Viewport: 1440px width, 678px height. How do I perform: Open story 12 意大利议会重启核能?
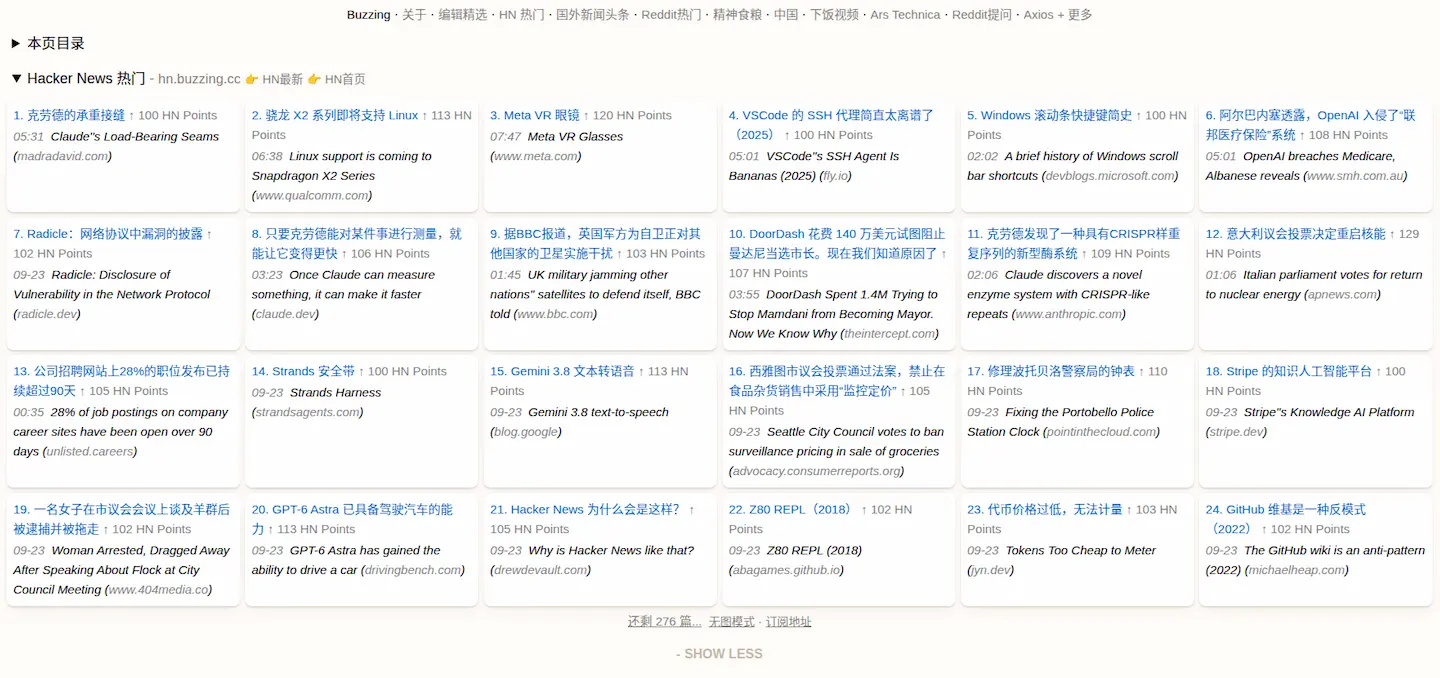point(1295,234)
